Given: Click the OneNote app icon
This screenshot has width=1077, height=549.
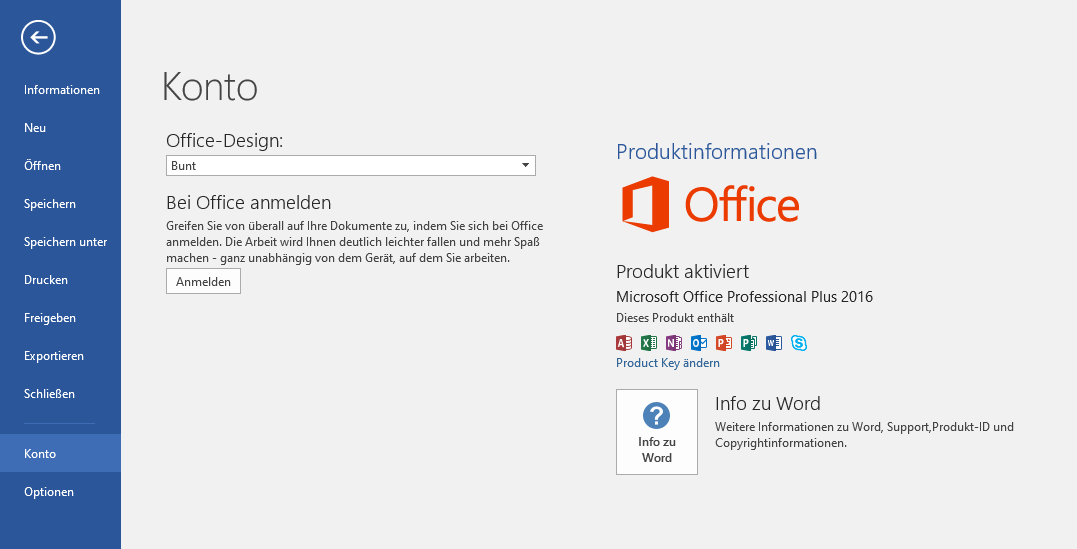Looking at the screenshot, I should coord(674,343).
